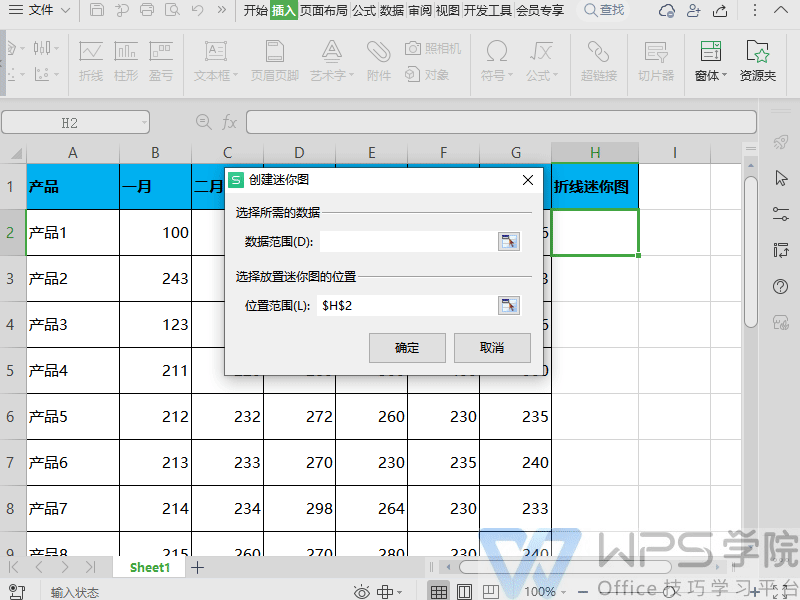Click the share export icon
The width and height of the screenshot is (800, 600).
(720, 10)
